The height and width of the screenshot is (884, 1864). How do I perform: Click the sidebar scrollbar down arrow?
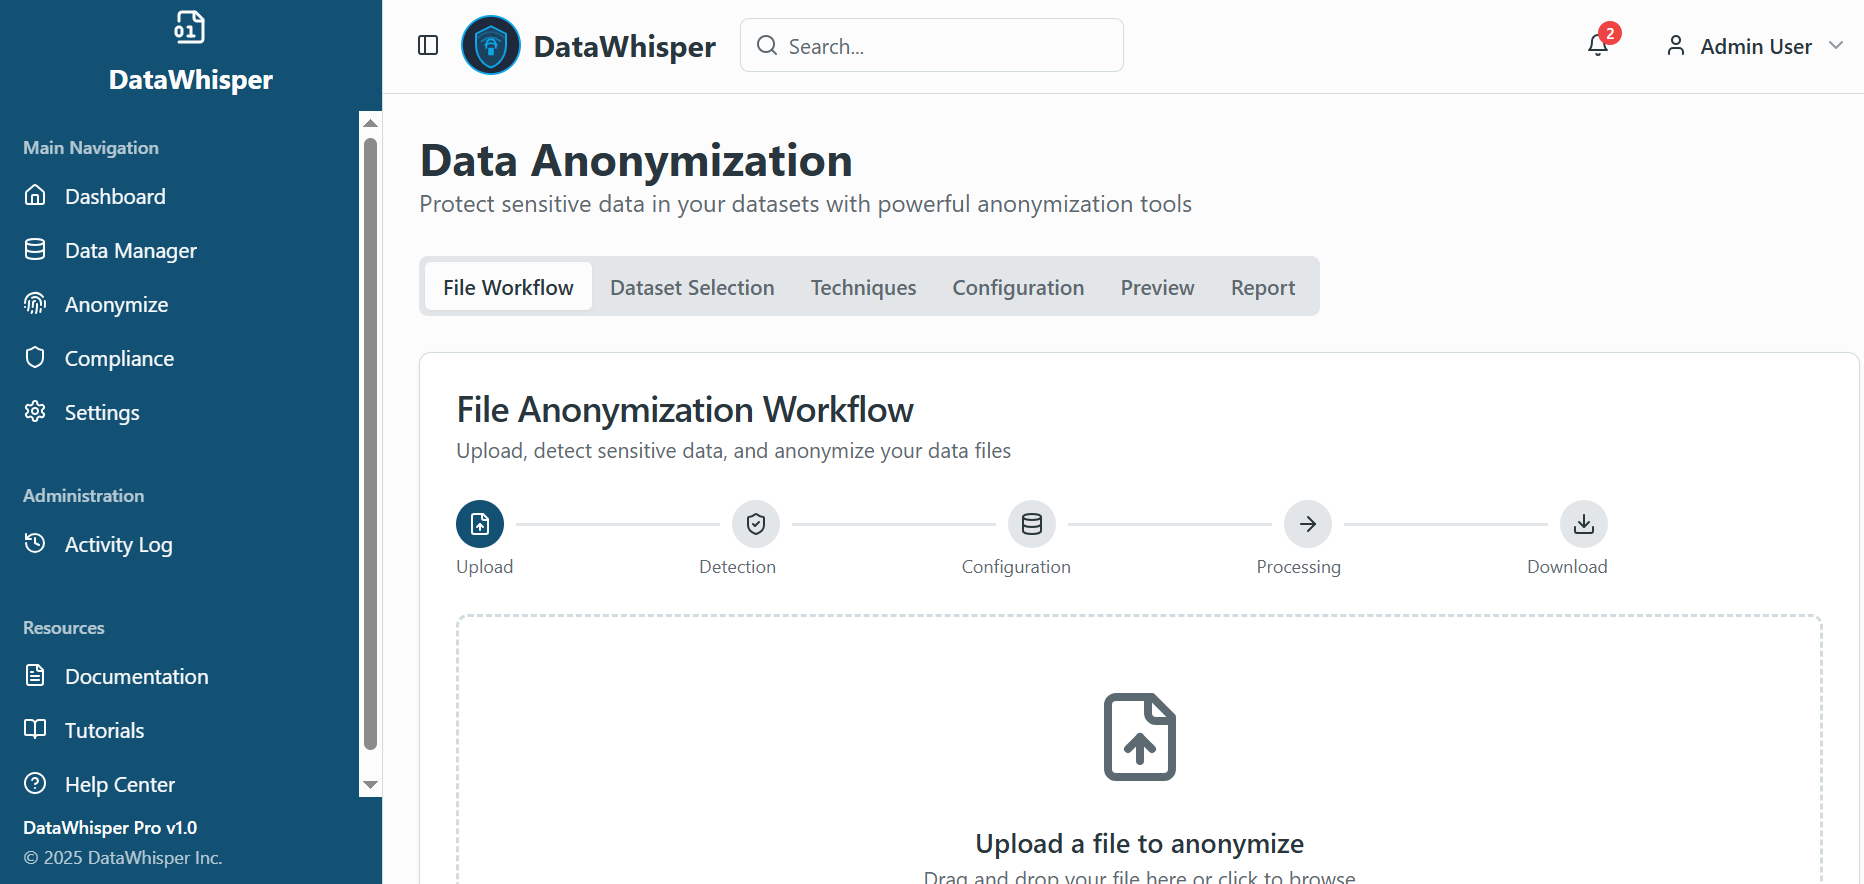(x=371, y=785)
